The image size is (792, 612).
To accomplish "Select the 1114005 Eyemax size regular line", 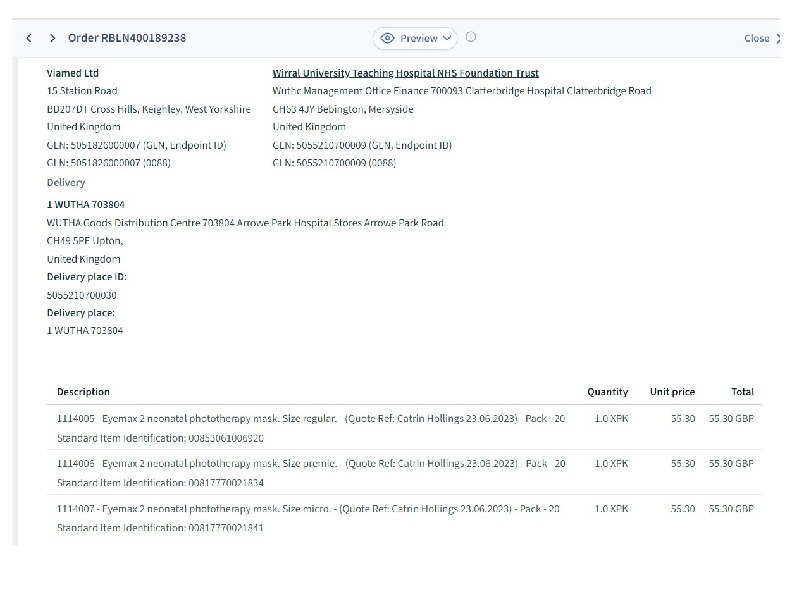I will click(310, 419).
